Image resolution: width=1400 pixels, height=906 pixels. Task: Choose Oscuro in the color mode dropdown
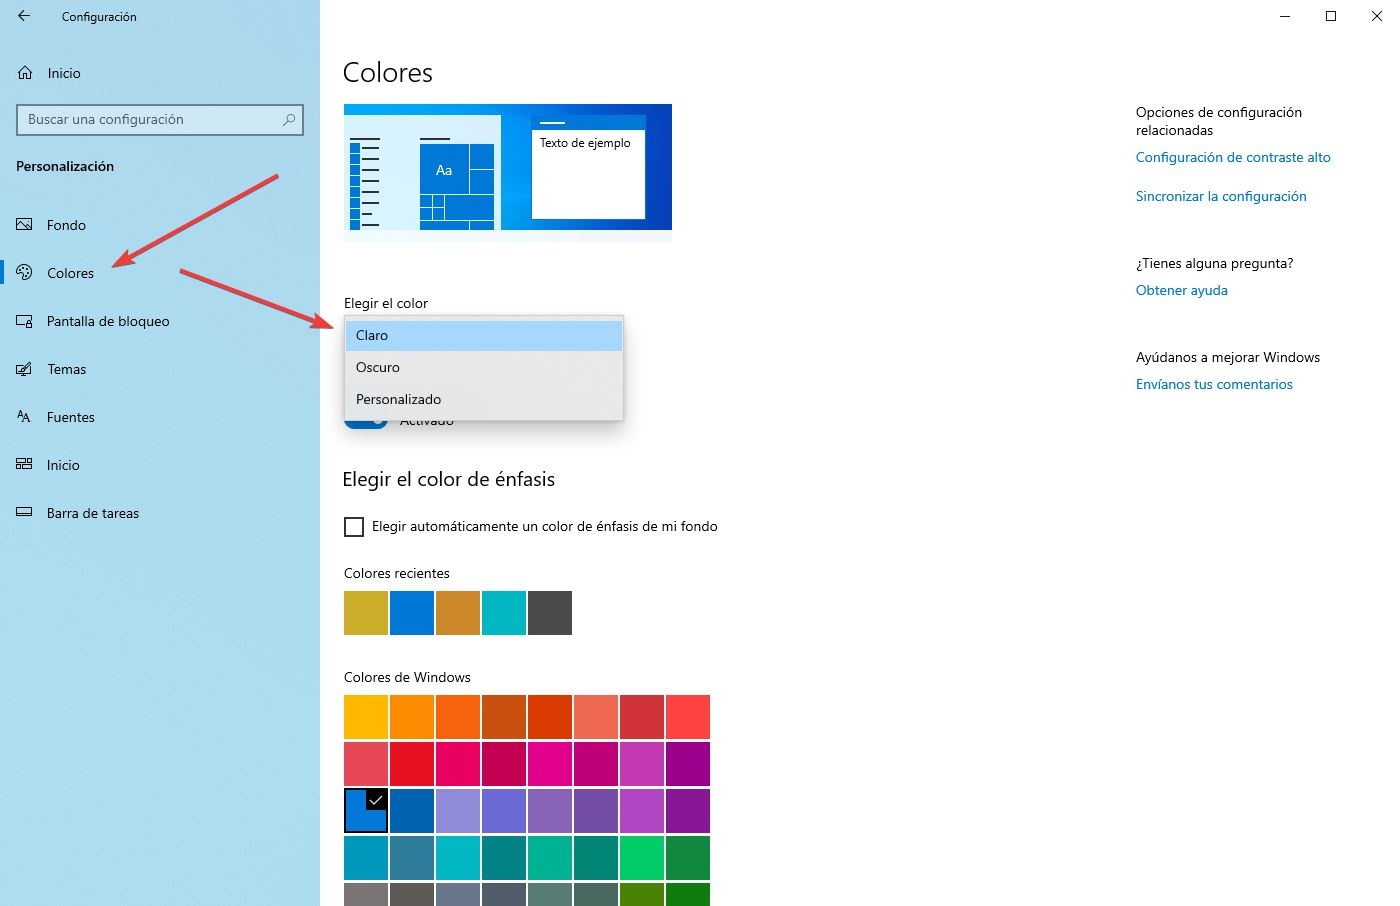(x=484, y=367)
